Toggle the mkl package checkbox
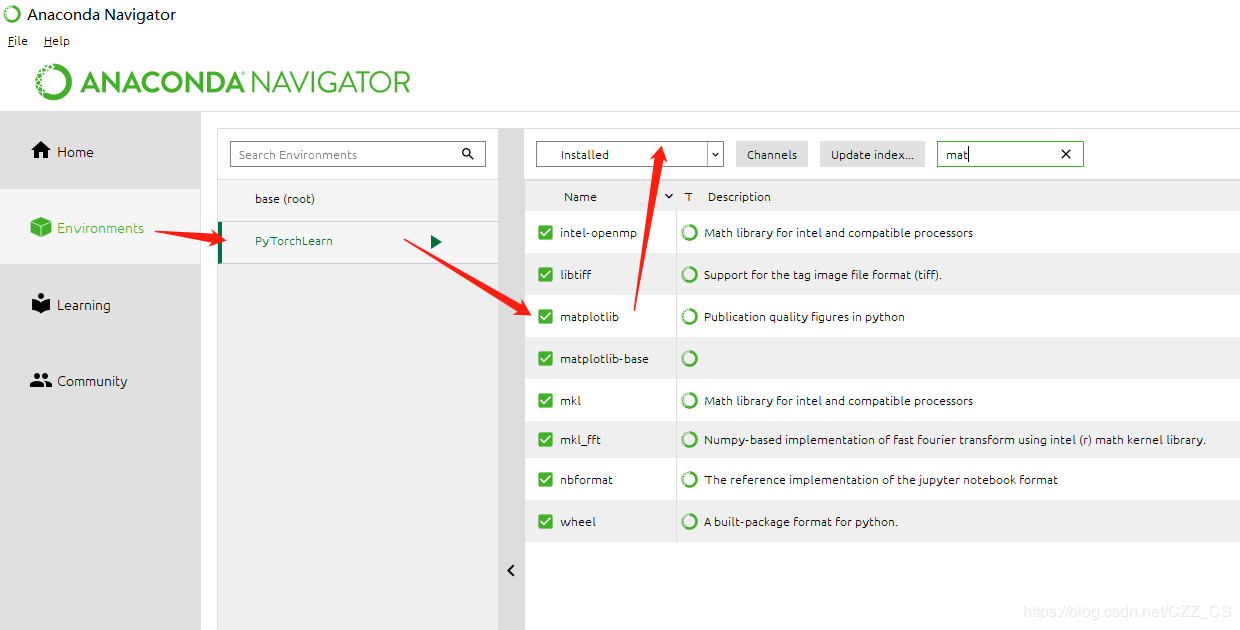This screenshot has width=1240, height=630. pos(545,400)
